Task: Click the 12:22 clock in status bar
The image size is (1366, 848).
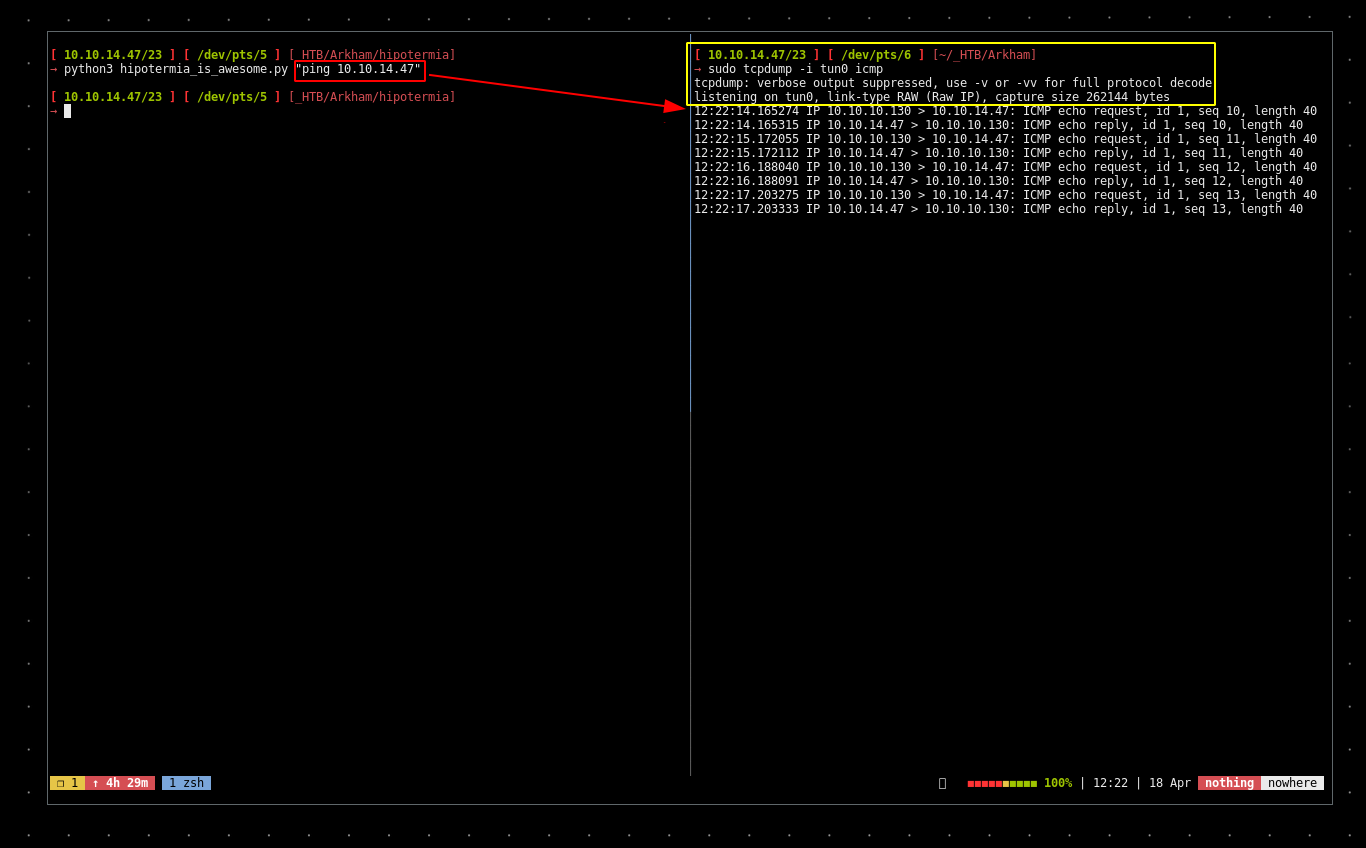Action: pos(1109,783)
